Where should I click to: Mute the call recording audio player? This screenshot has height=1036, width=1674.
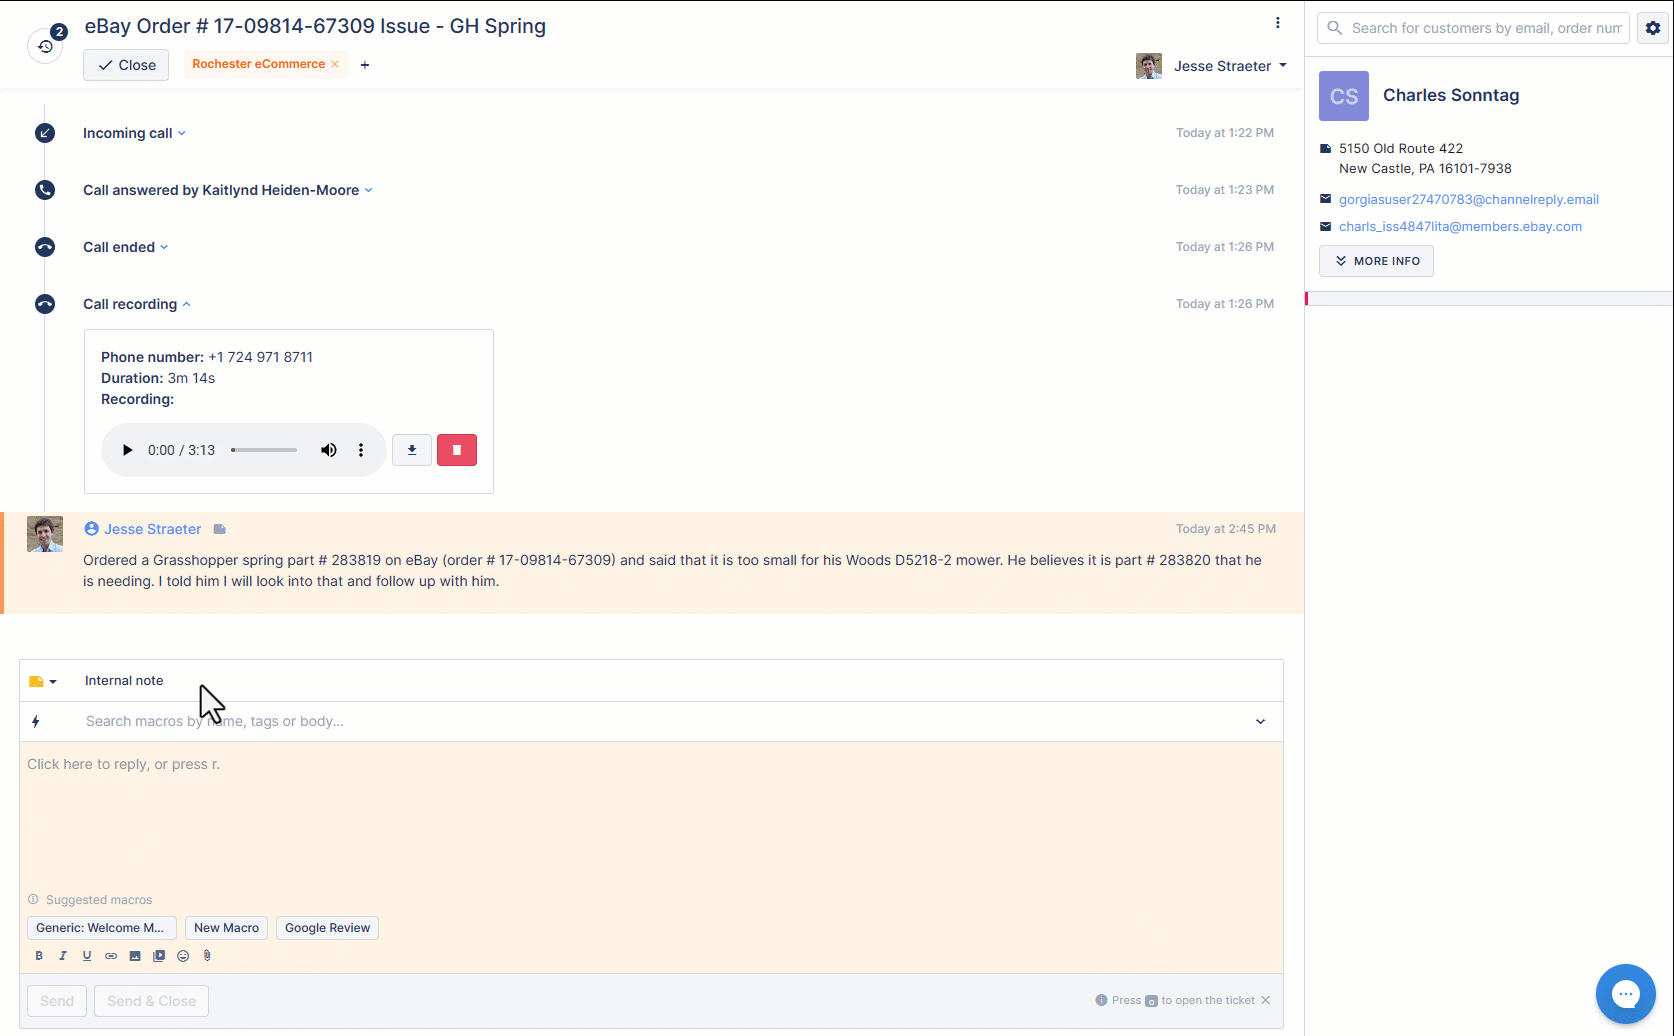[x=328, y=450]
